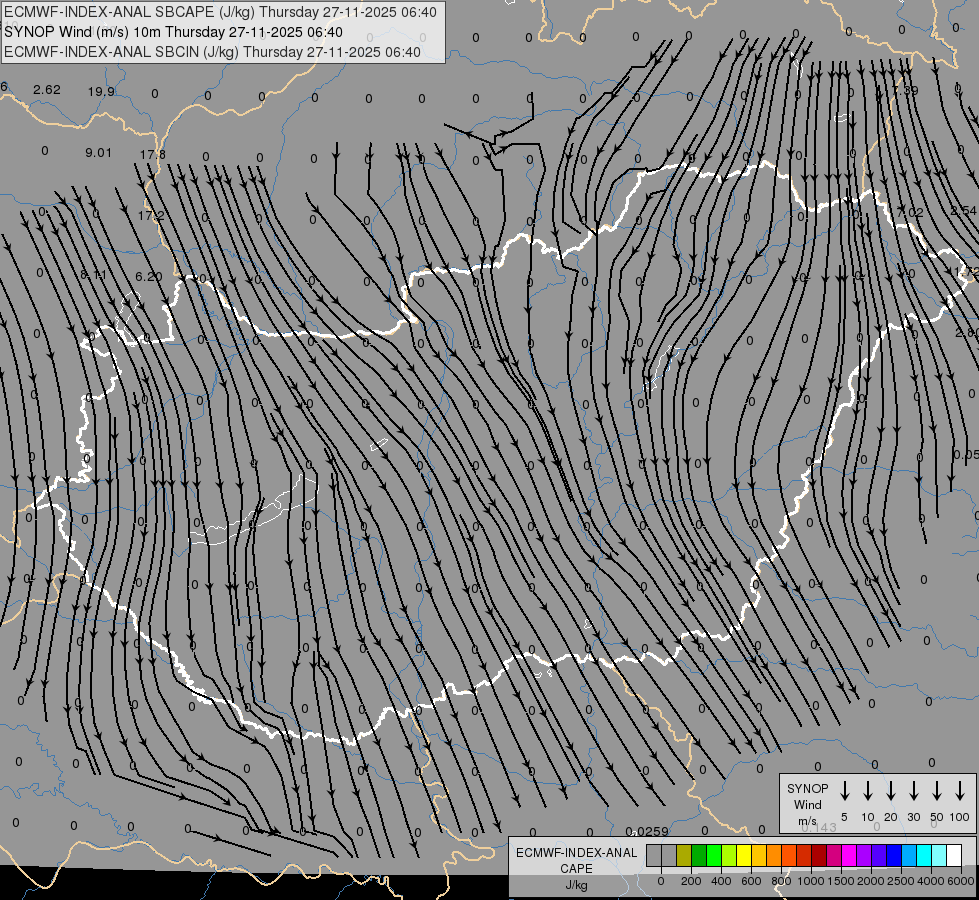Select the dark green CAPE legend swatch
Screen dimensions: 979x900
pyautogui.click(x=699, y=855)
